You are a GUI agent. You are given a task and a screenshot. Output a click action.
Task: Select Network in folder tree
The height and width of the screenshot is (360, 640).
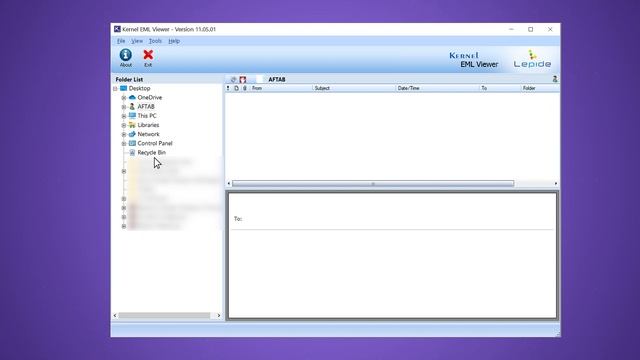tap(149, 134)
